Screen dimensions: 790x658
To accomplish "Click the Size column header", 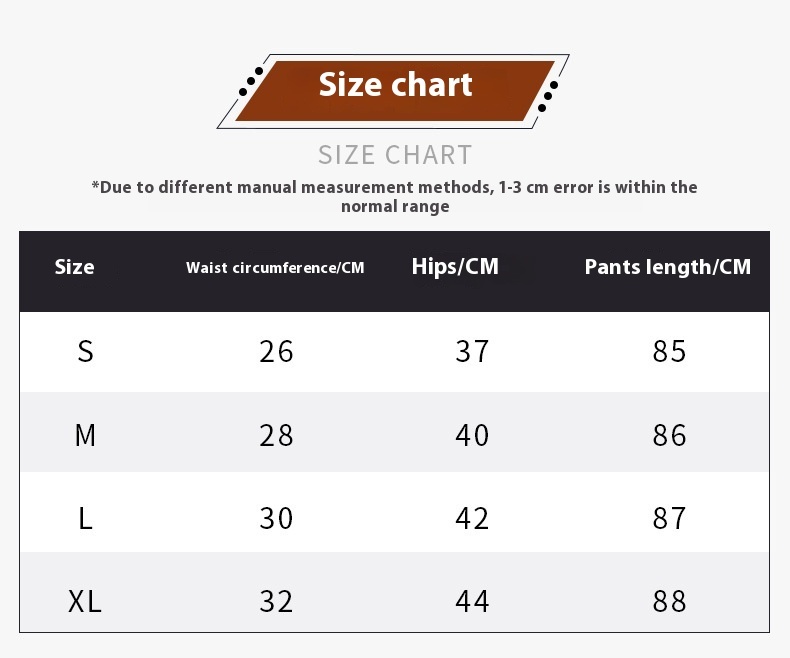I will click(x=75, y=267).
